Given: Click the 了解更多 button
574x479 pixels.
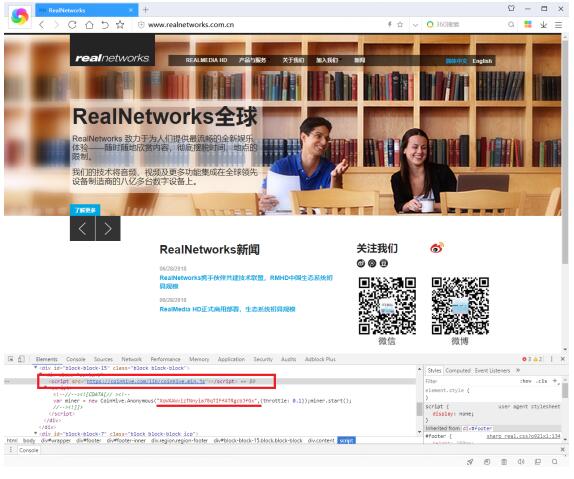Looking at the screenshot, I should pyautogui.click(x=85, y=210).
